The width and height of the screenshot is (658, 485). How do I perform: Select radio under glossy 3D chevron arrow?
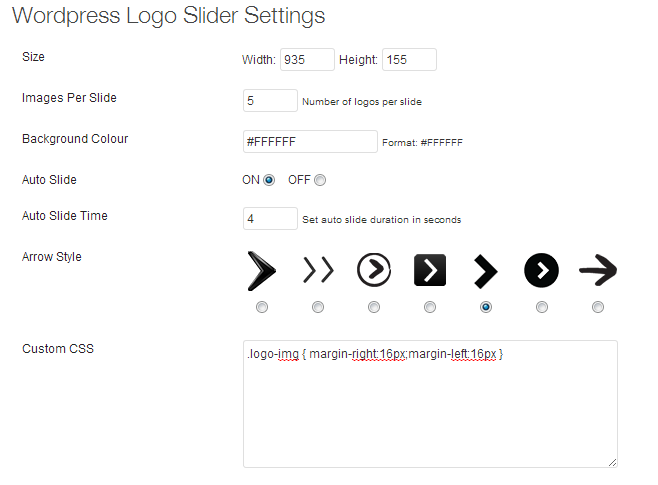pos(262,307)
